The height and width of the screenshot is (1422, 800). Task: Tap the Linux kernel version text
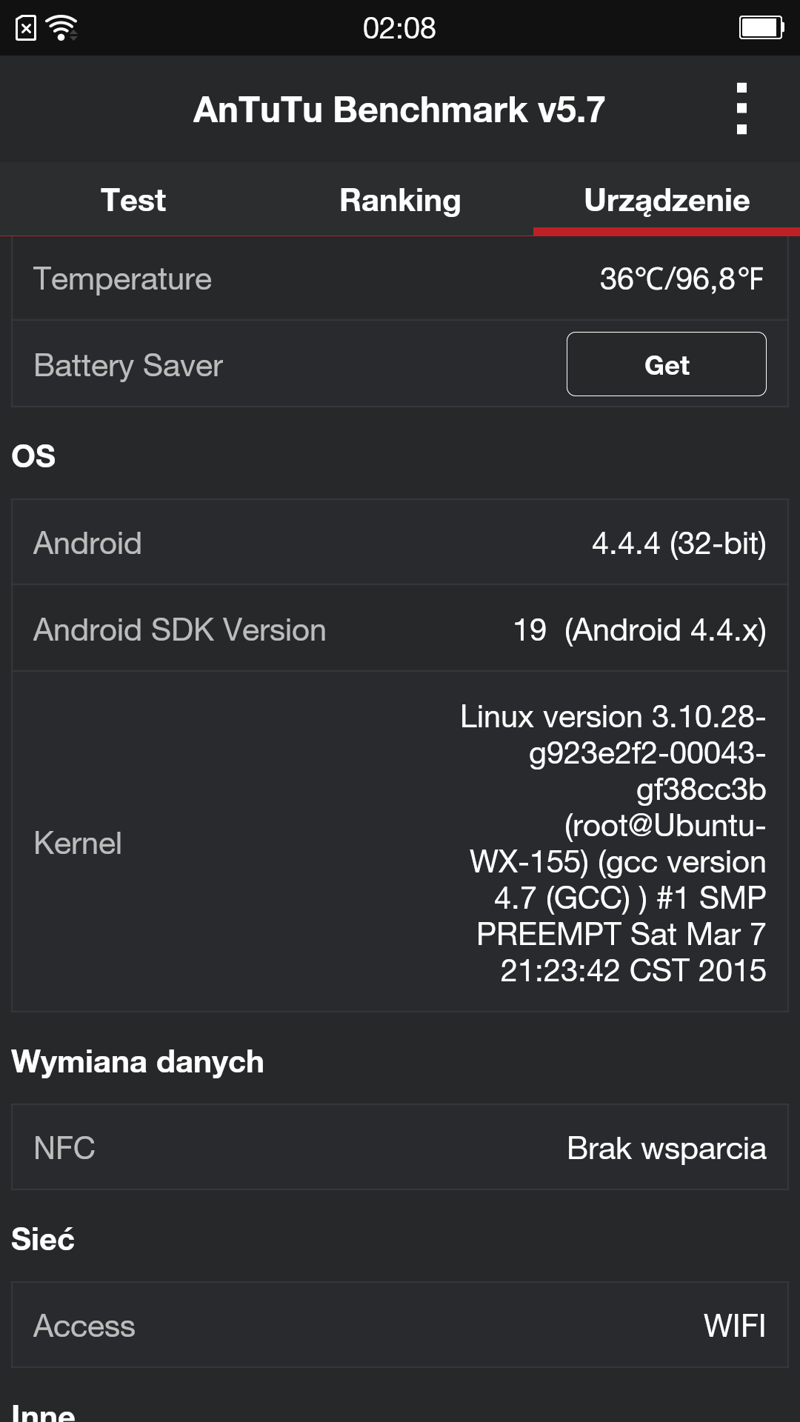coord(613,843)
